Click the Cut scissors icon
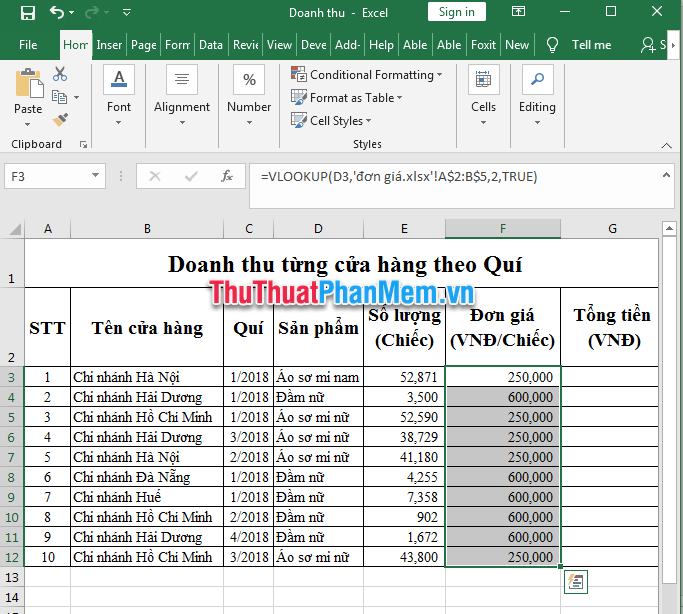 pyautogui.click(x=60, y=74)
